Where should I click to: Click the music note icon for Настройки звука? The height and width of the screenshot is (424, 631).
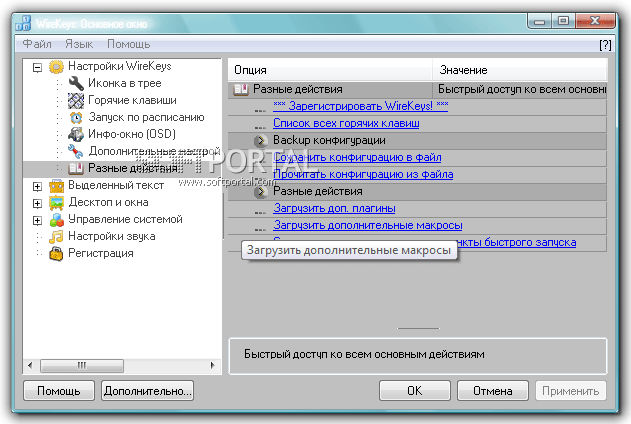[56, 237]
